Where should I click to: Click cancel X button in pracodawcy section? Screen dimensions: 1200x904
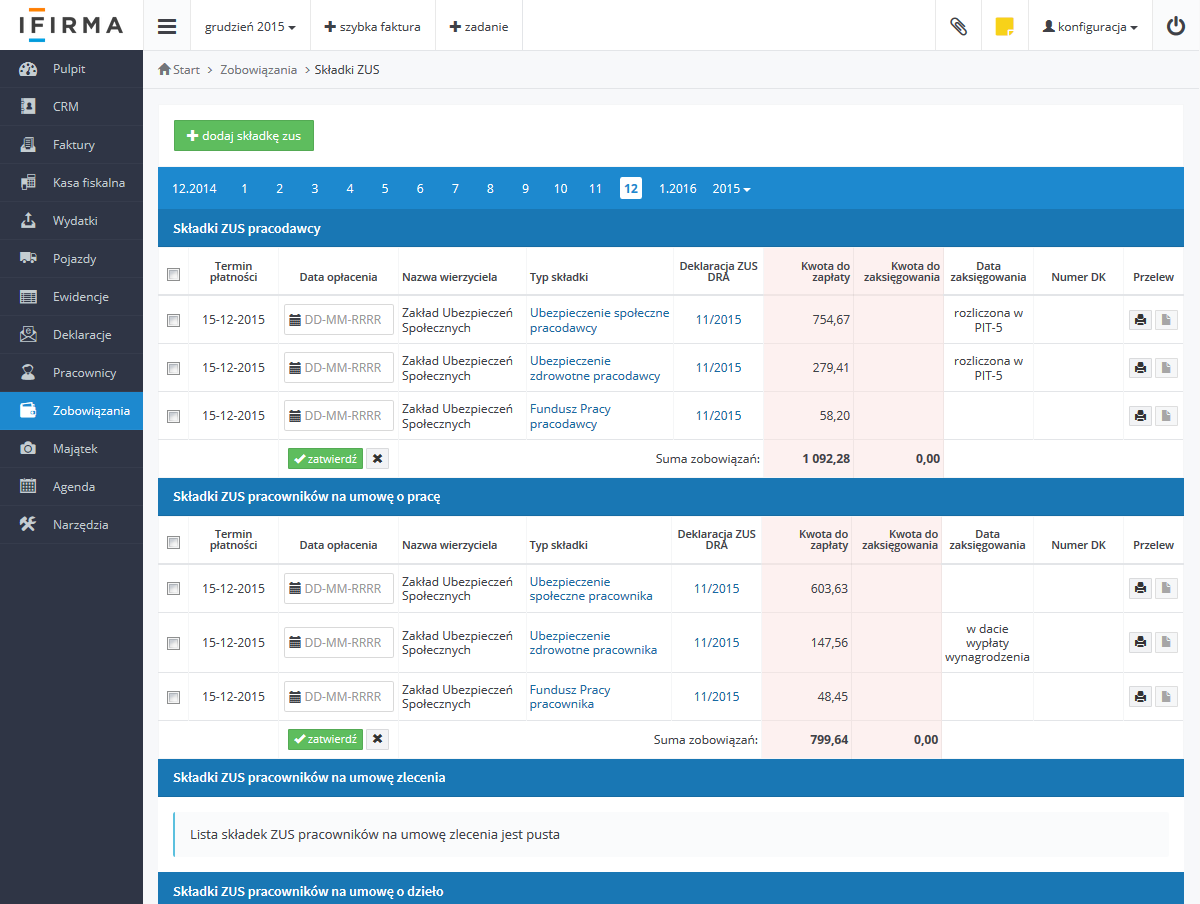point(377,459)
